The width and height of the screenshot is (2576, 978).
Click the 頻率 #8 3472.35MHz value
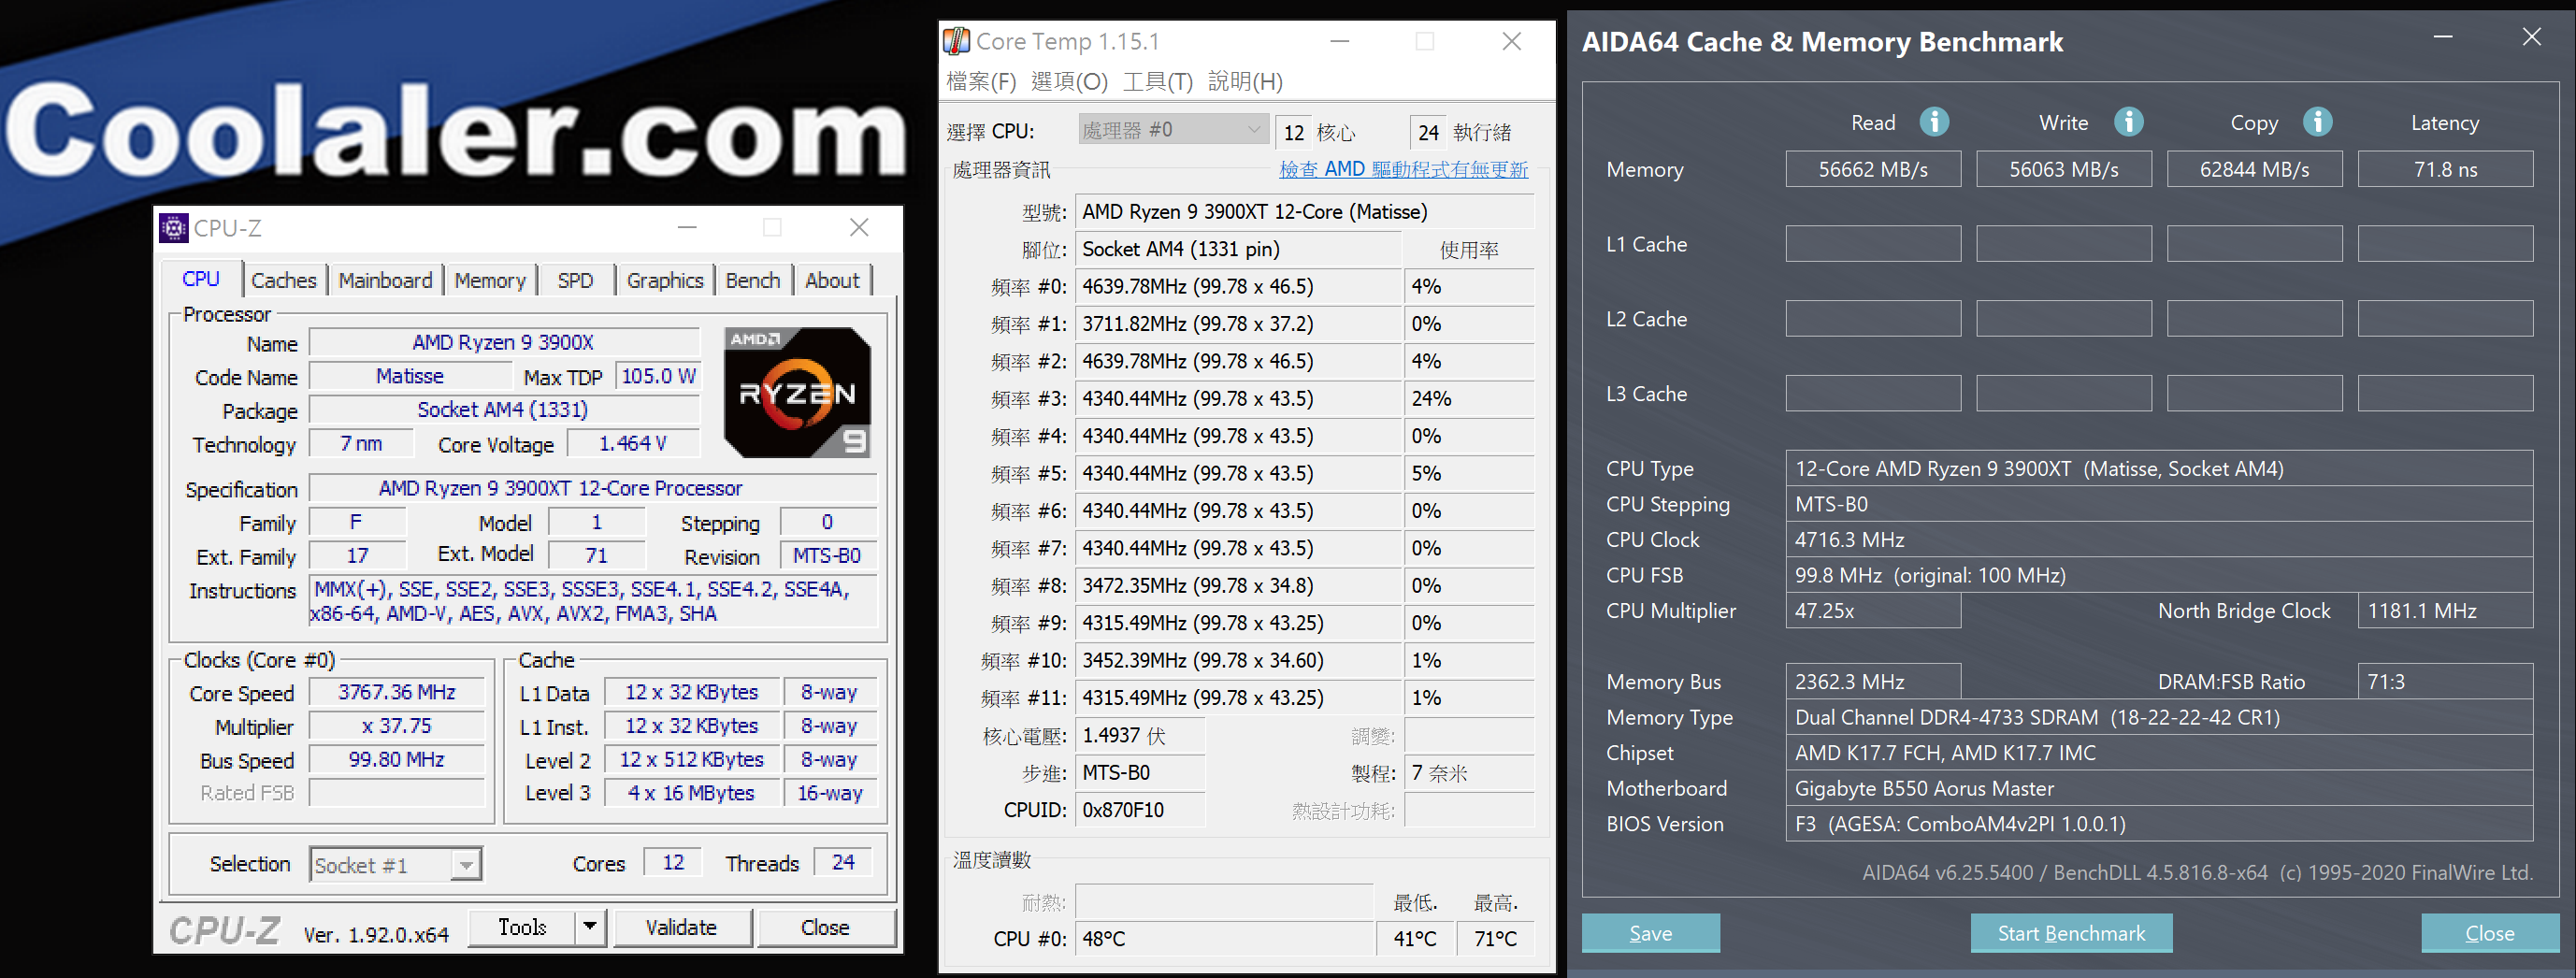click(1238, 585)
